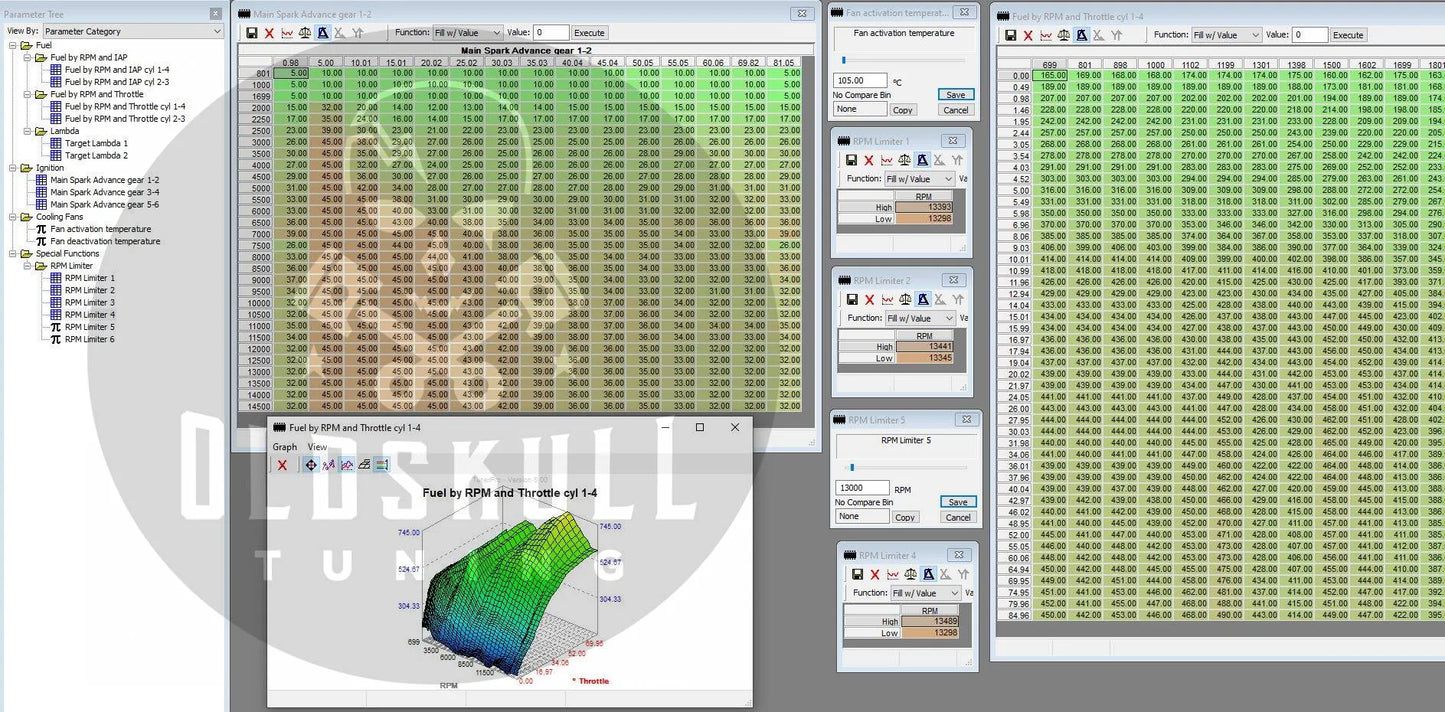
Task: Click balance scale compare icon in RPM Limiter 1
Action: [905, 160]
